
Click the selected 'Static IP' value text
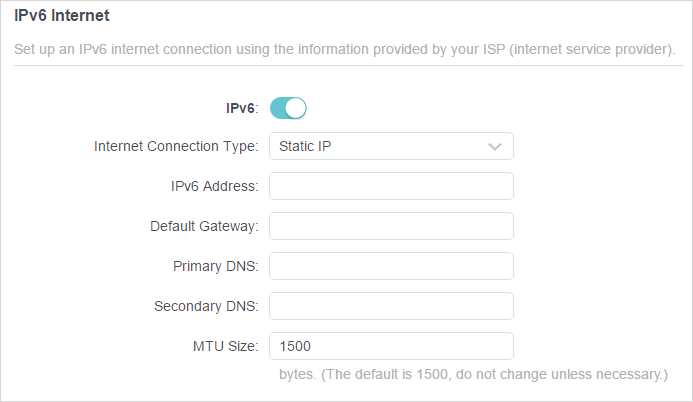[305, 146]
